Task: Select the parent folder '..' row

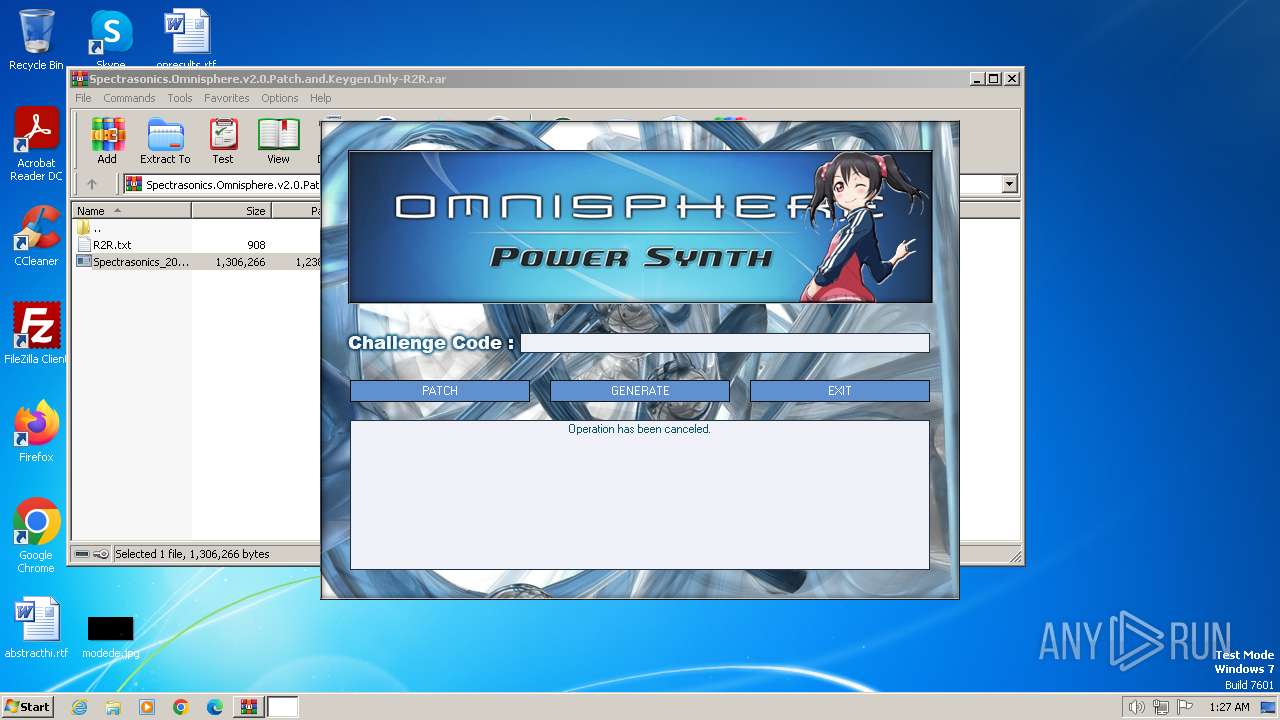Action: [196, 228]
